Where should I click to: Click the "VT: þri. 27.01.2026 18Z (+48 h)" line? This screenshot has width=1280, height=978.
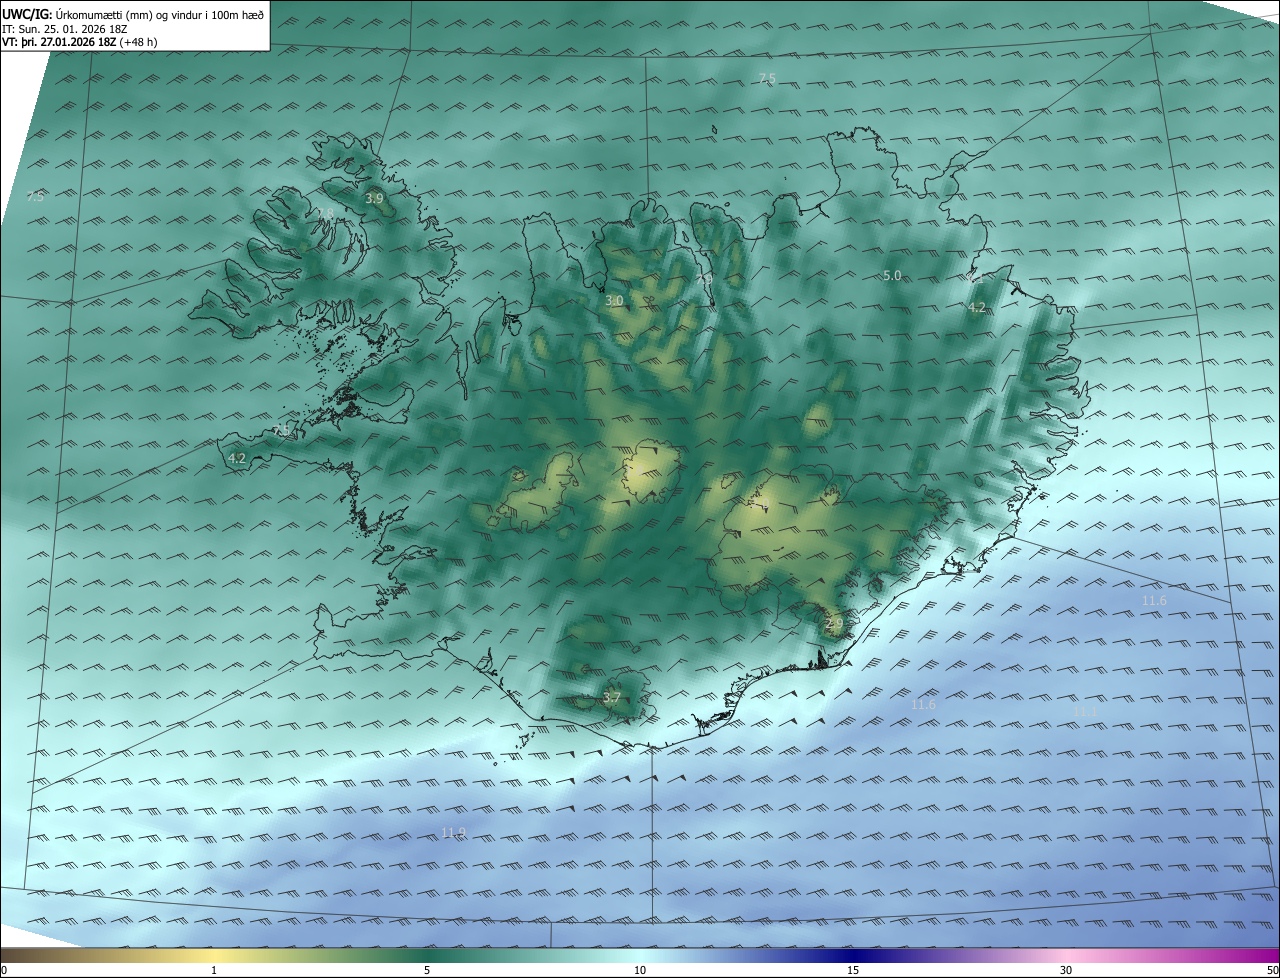pos(80,42)
